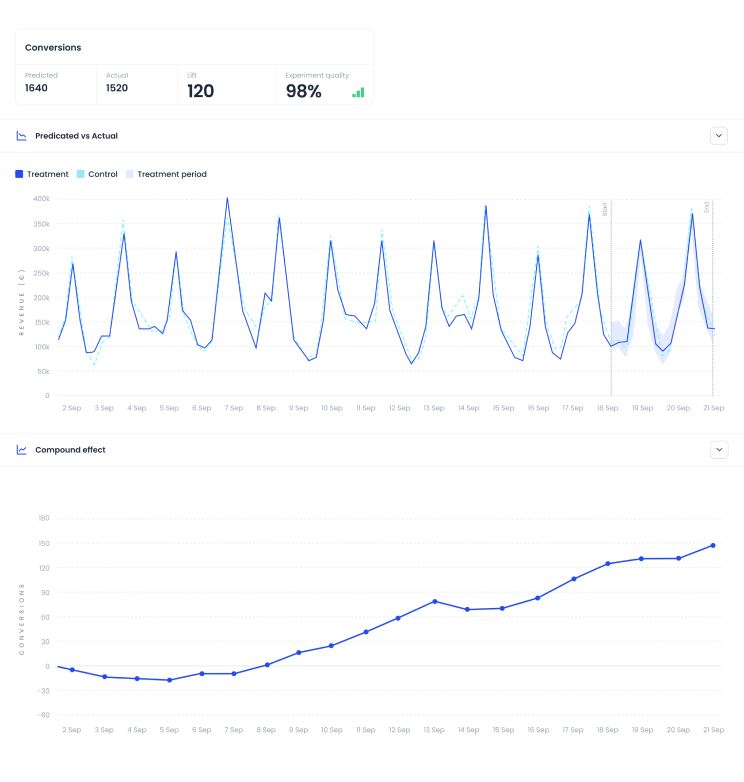Click the Compound effect heading

[70, 450]
